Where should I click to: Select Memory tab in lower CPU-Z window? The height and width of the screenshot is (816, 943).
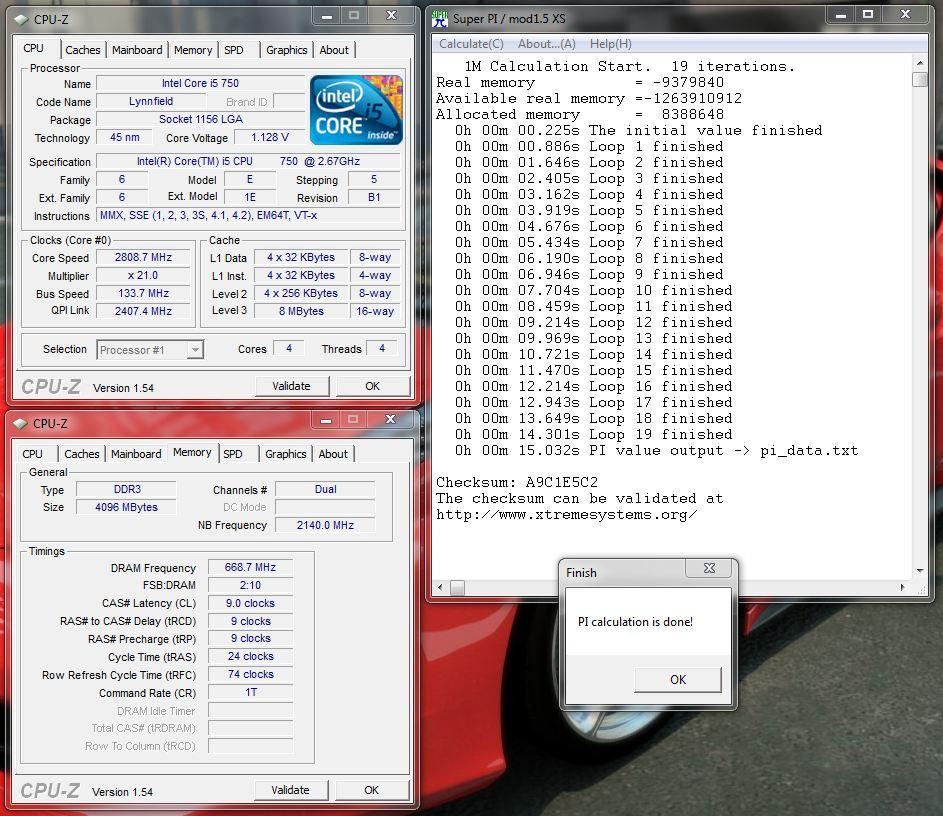click(192, 453)
